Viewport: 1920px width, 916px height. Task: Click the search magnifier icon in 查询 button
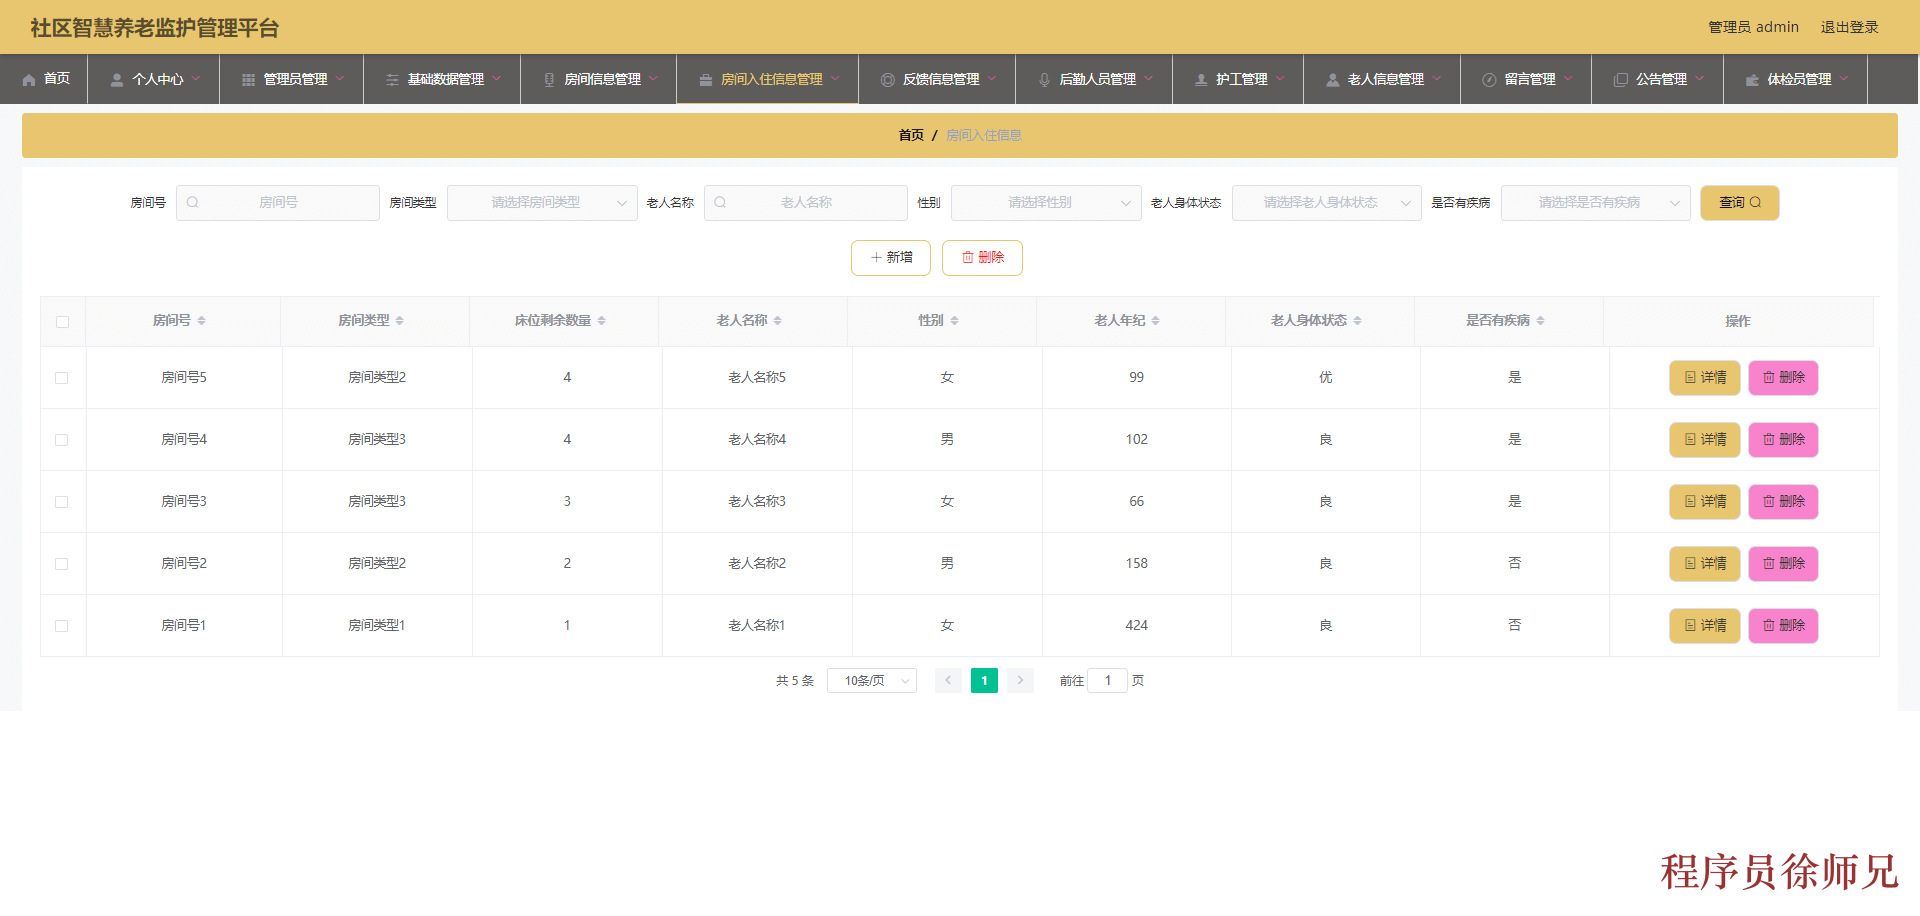pos(1755,202)
